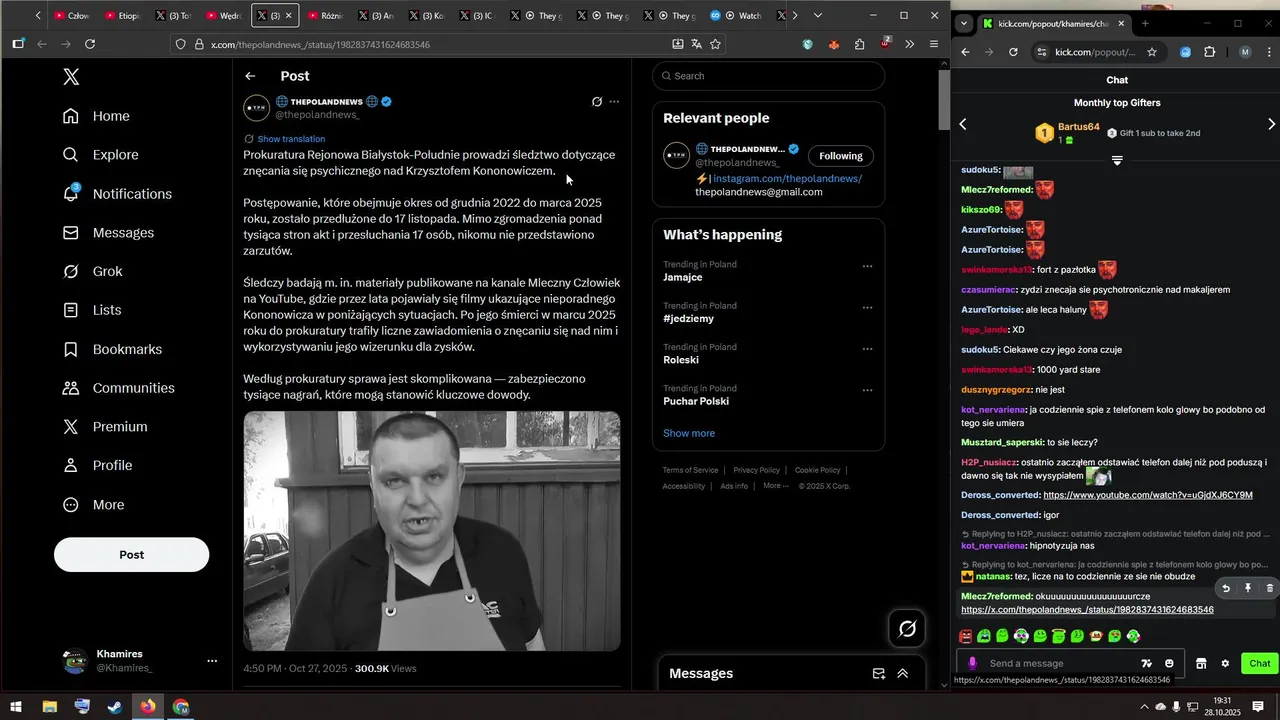1280x720 pixels.
Task: Click Privacy Policy footer link
Action: click(756, 470)
